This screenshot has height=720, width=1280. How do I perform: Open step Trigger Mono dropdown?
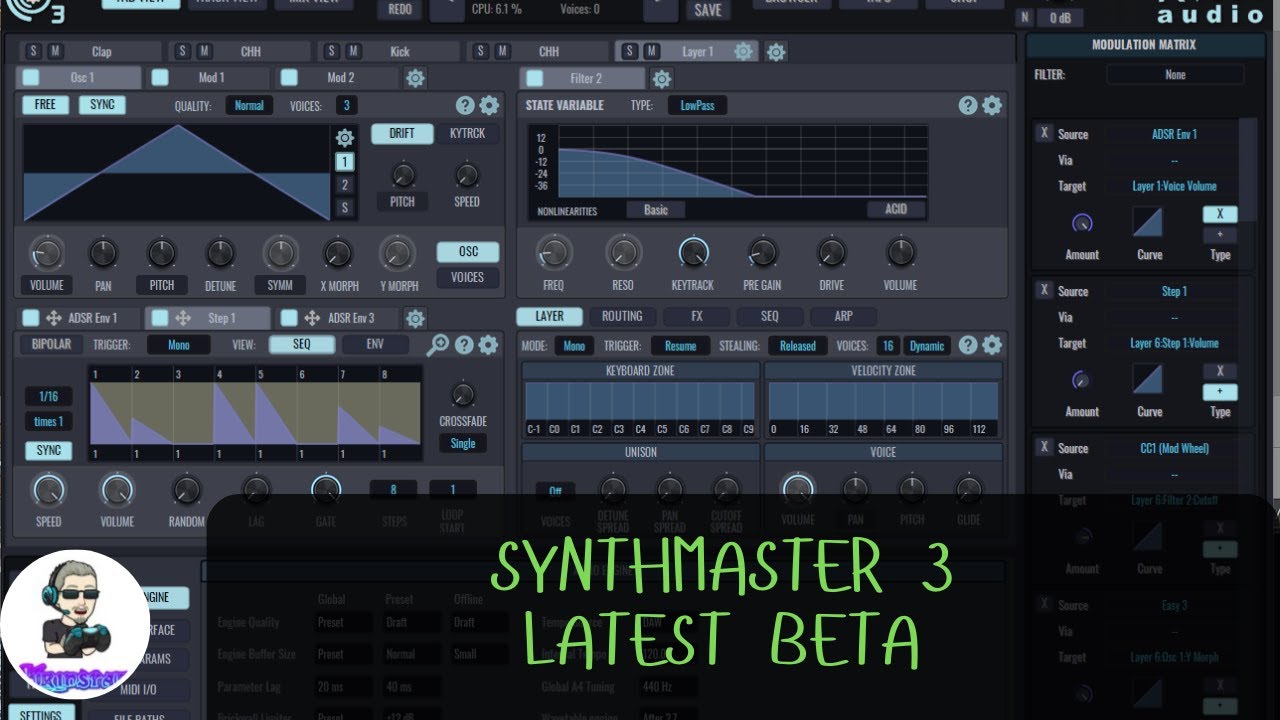(179, 344)
